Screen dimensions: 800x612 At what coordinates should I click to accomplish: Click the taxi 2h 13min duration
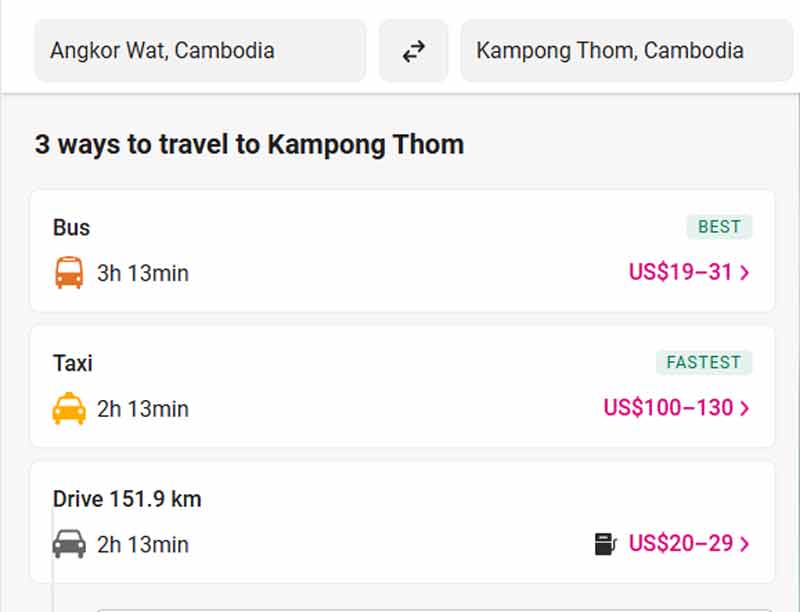143,409
